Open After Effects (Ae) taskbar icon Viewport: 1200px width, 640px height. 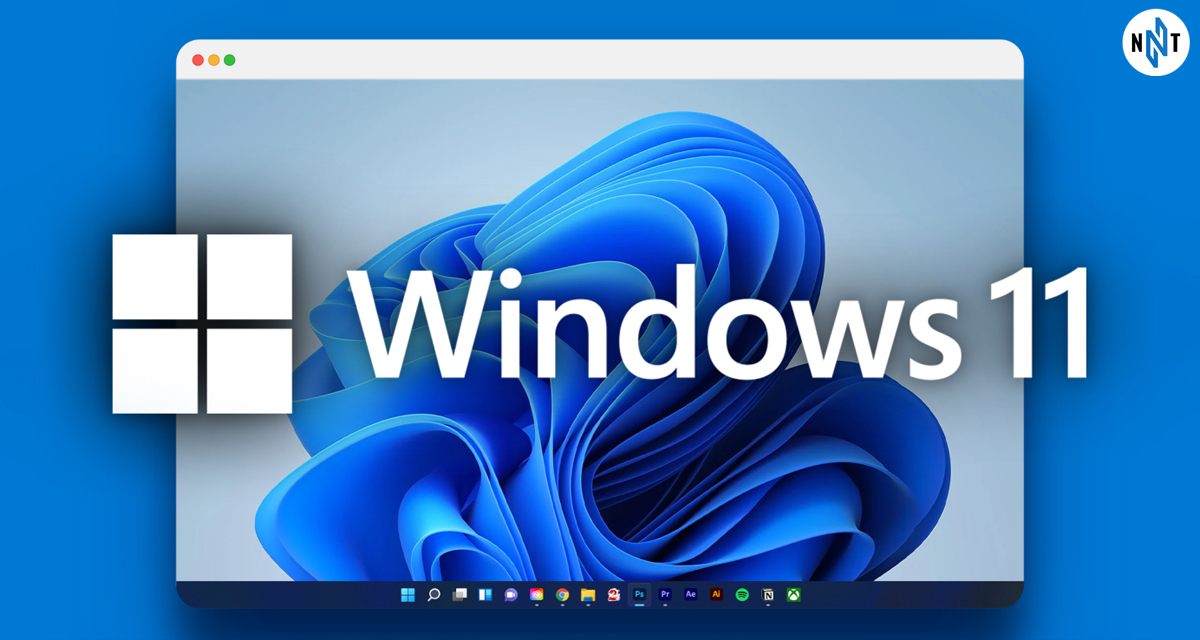[690, 594]
